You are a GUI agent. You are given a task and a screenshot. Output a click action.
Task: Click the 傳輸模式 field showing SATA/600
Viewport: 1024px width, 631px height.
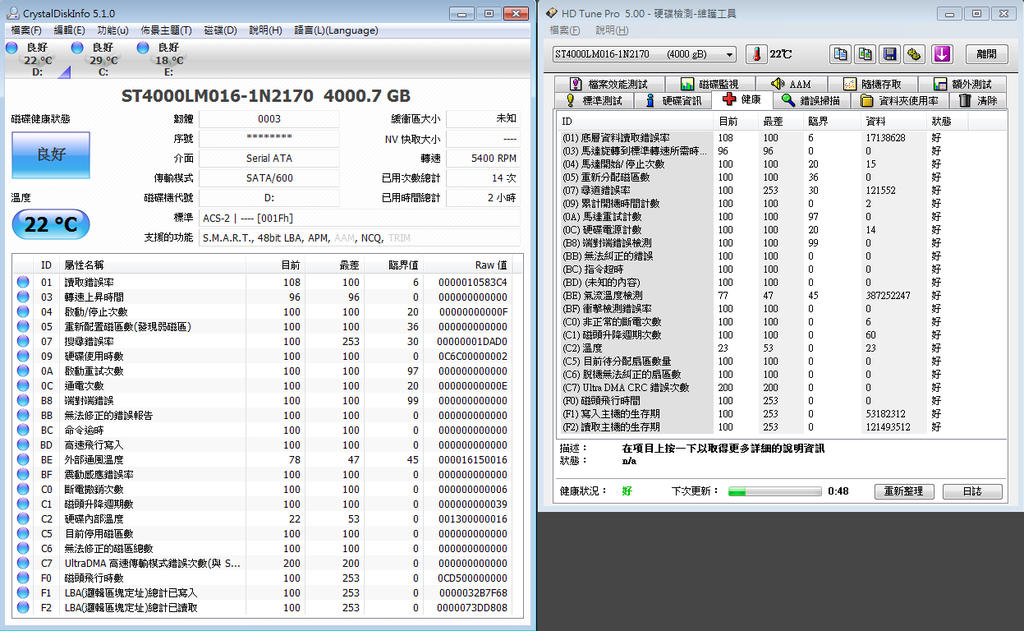point(269,178)
